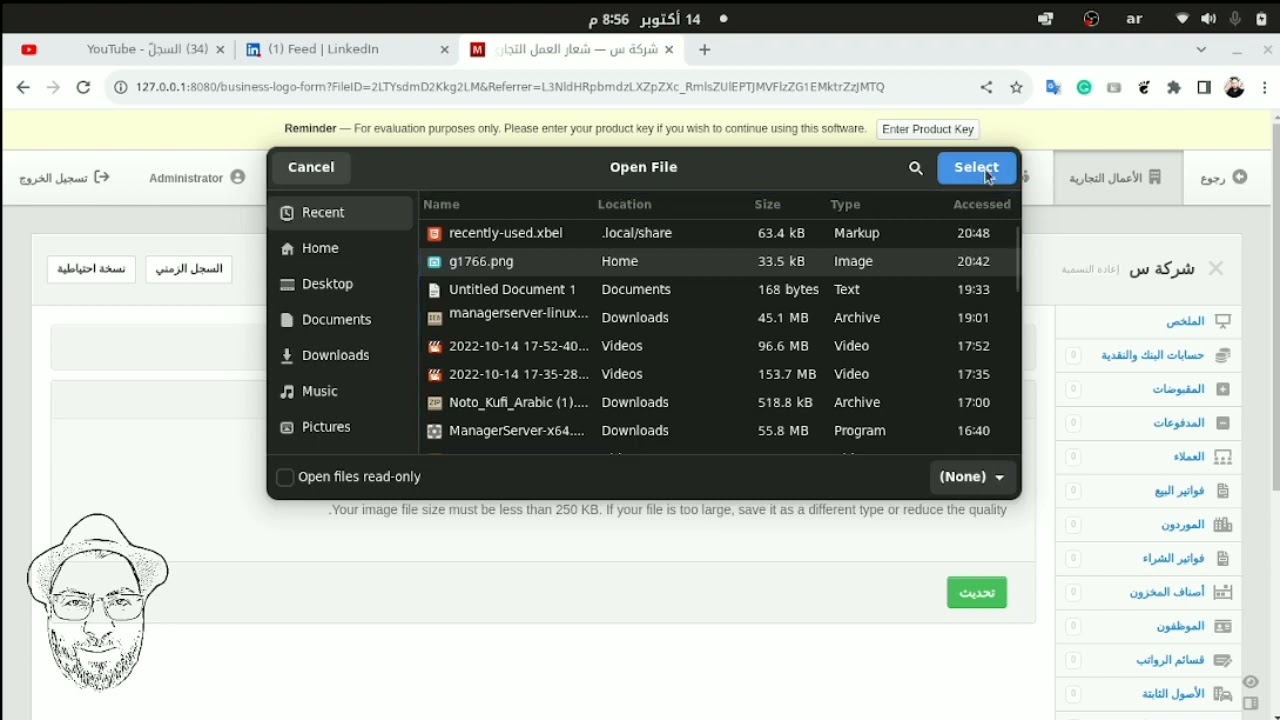Switch to LinkedIn Feed browser tab
The height and width of the screenshot is (720, 1280).
(x=345, y=49)
